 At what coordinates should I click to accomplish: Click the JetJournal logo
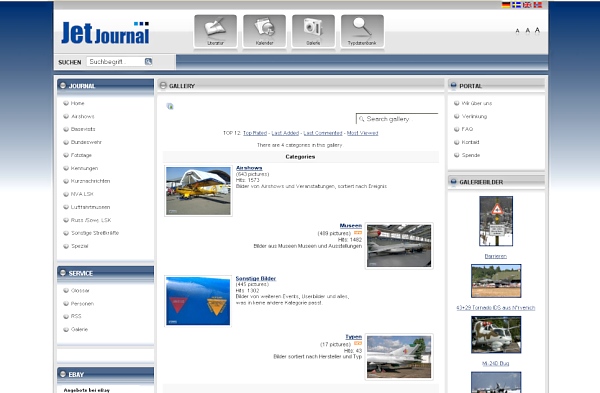[105, 33]
